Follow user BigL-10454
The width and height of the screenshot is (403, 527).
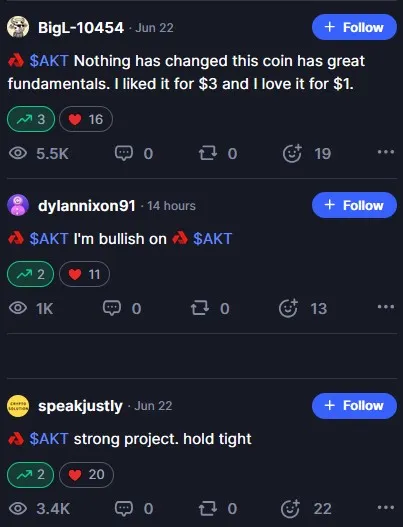pyautogui.click(x=354, y=27)
